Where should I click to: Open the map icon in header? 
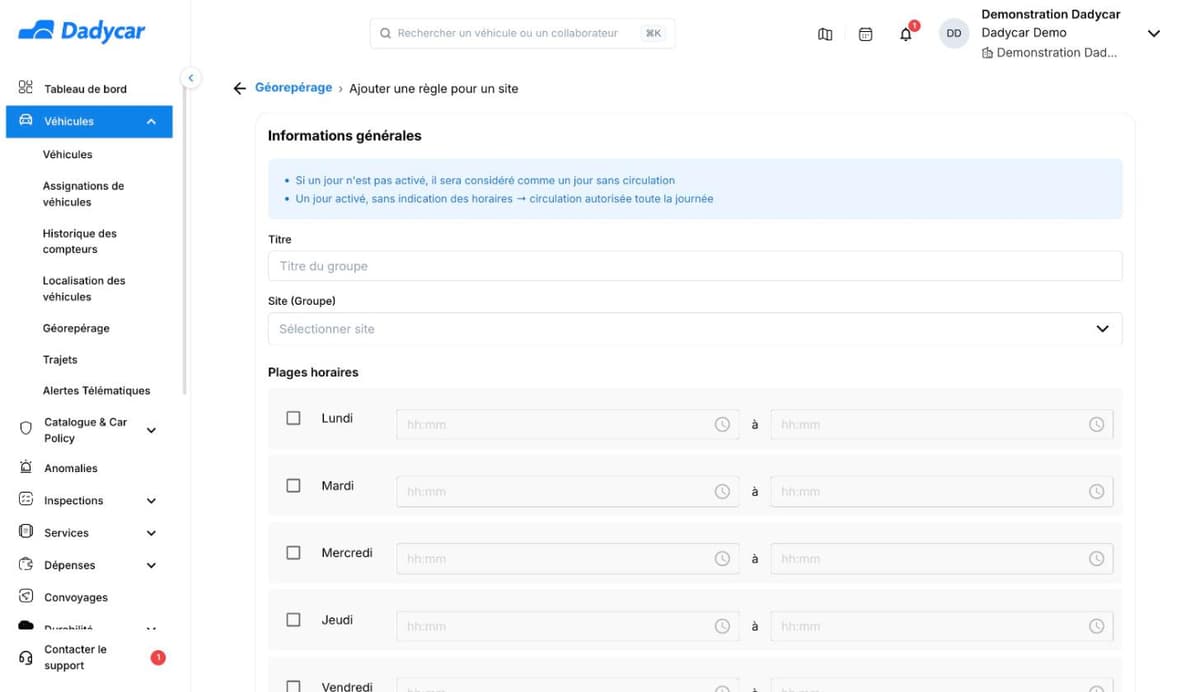coord(825,34)
